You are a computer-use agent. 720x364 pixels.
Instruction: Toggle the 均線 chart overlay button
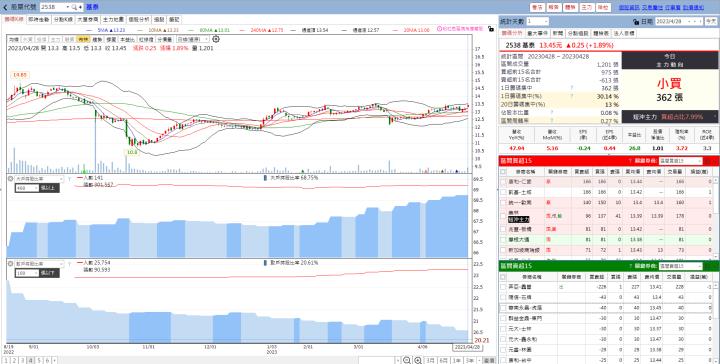click(x=13, y=39)
